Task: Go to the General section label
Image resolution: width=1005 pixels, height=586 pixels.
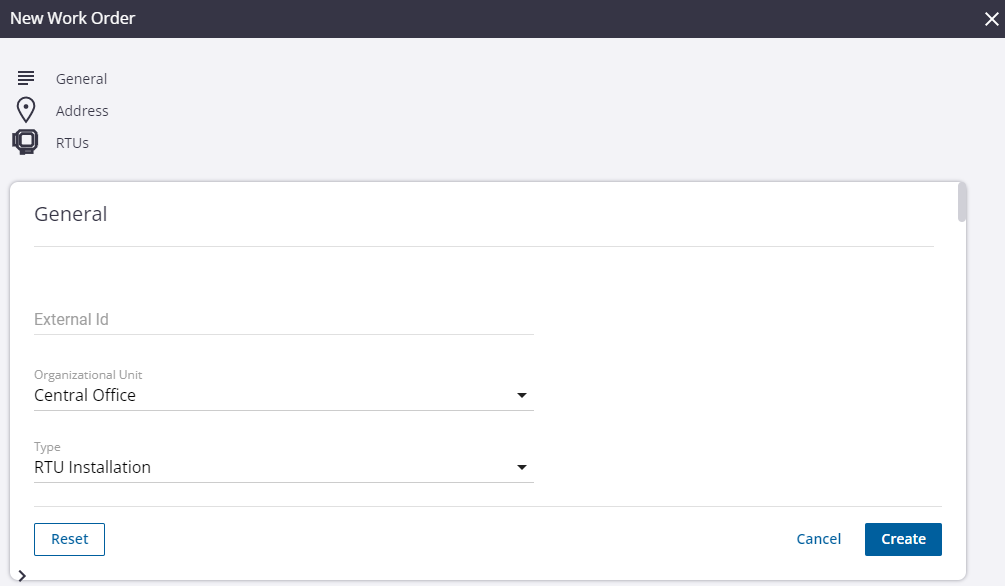Action: 81,79
